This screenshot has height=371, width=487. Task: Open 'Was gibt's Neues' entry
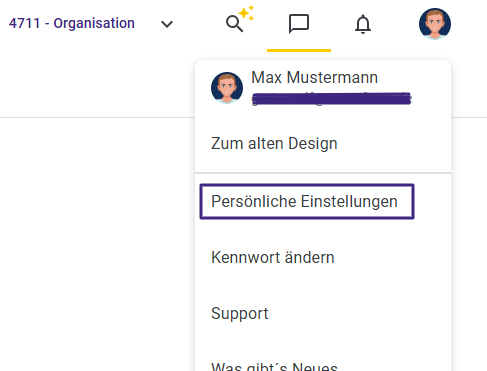274,367
